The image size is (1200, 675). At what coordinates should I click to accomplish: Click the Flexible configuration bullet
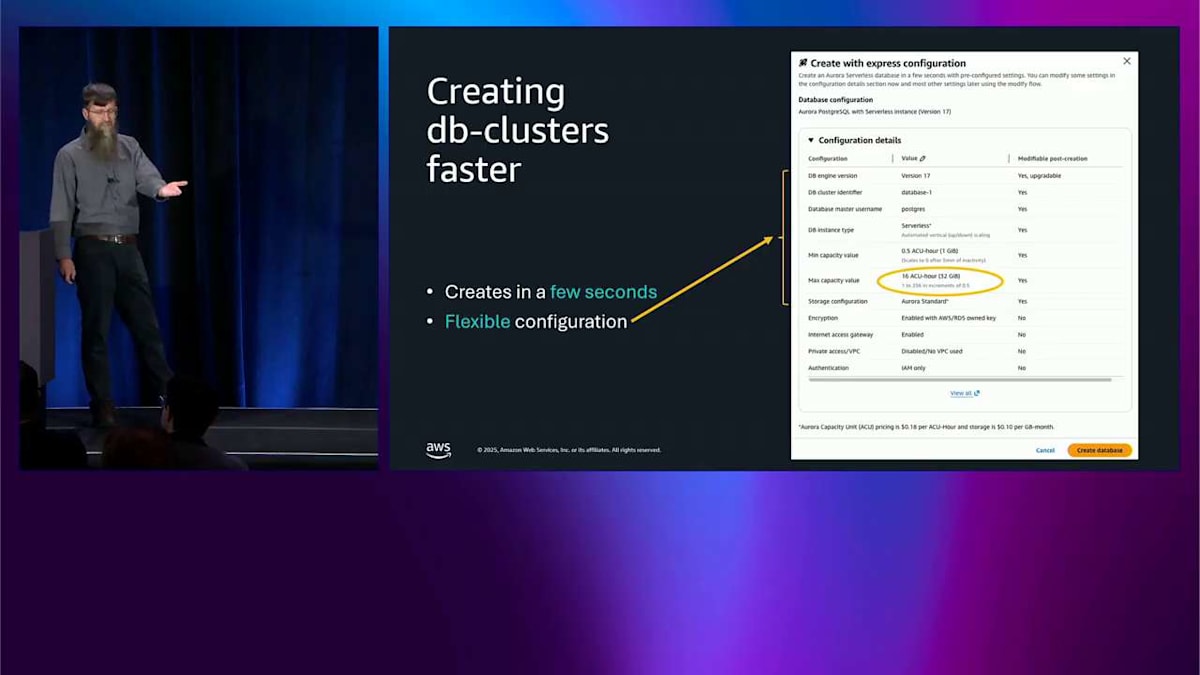[536, 321]
